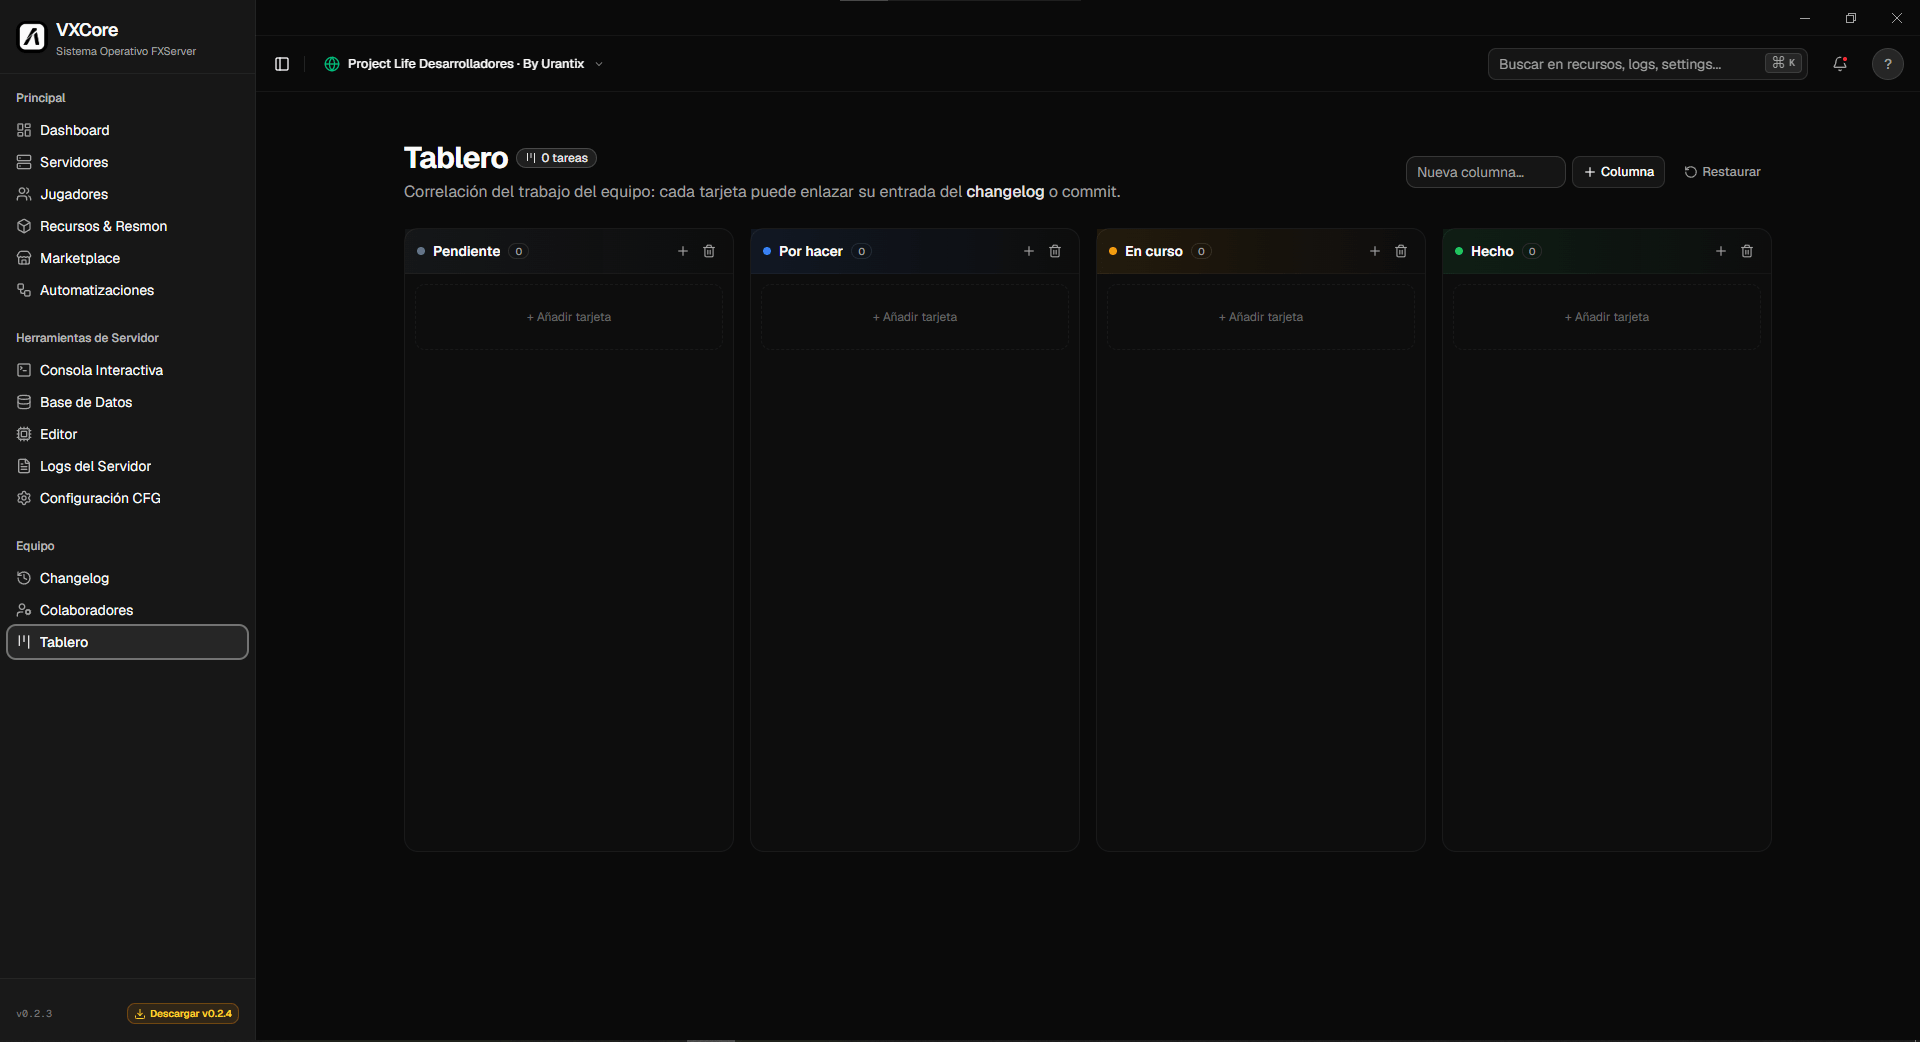Image resolution: width=1920 pixels, height=1042 pixels.
Task: Delete the Pendiente column with trash icon
Action: (x=709, y=251)
